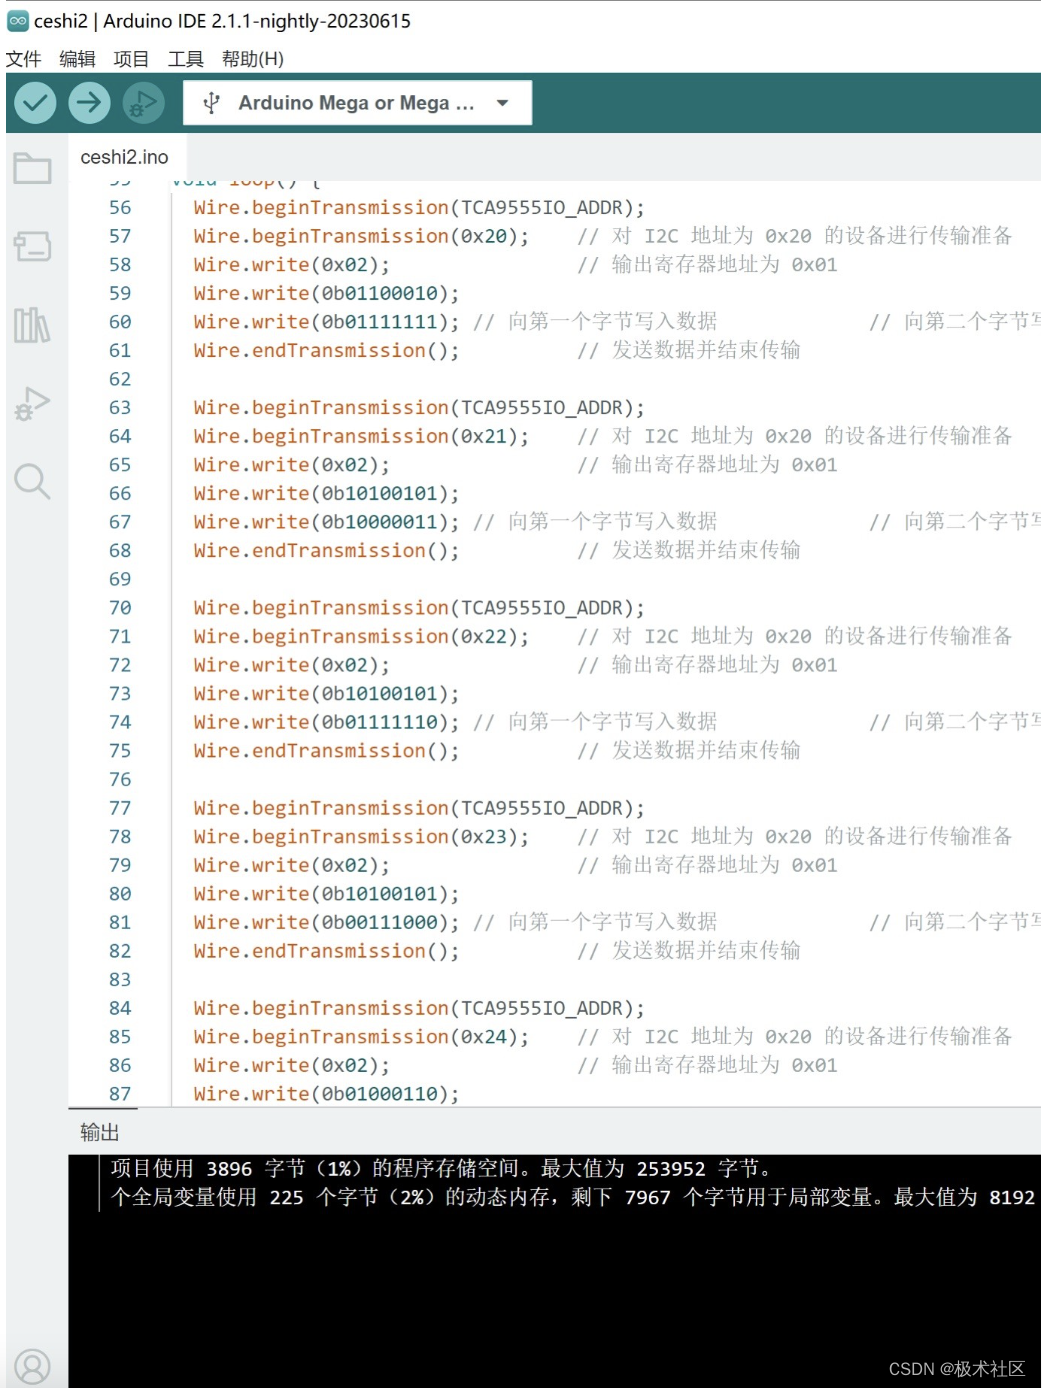Click the Verify sketch checkmark icon
Image resolution: width=1042 pixels, height=1388 pixels.
(x=34, y=101)
